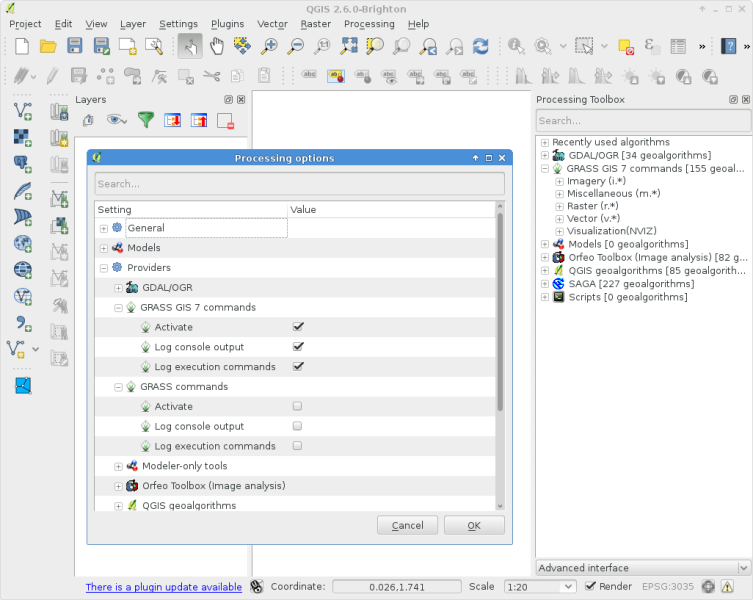The image size is (753, 600).
Task: Click Expand All icon in Layers panel
Action: coord(172,120)
